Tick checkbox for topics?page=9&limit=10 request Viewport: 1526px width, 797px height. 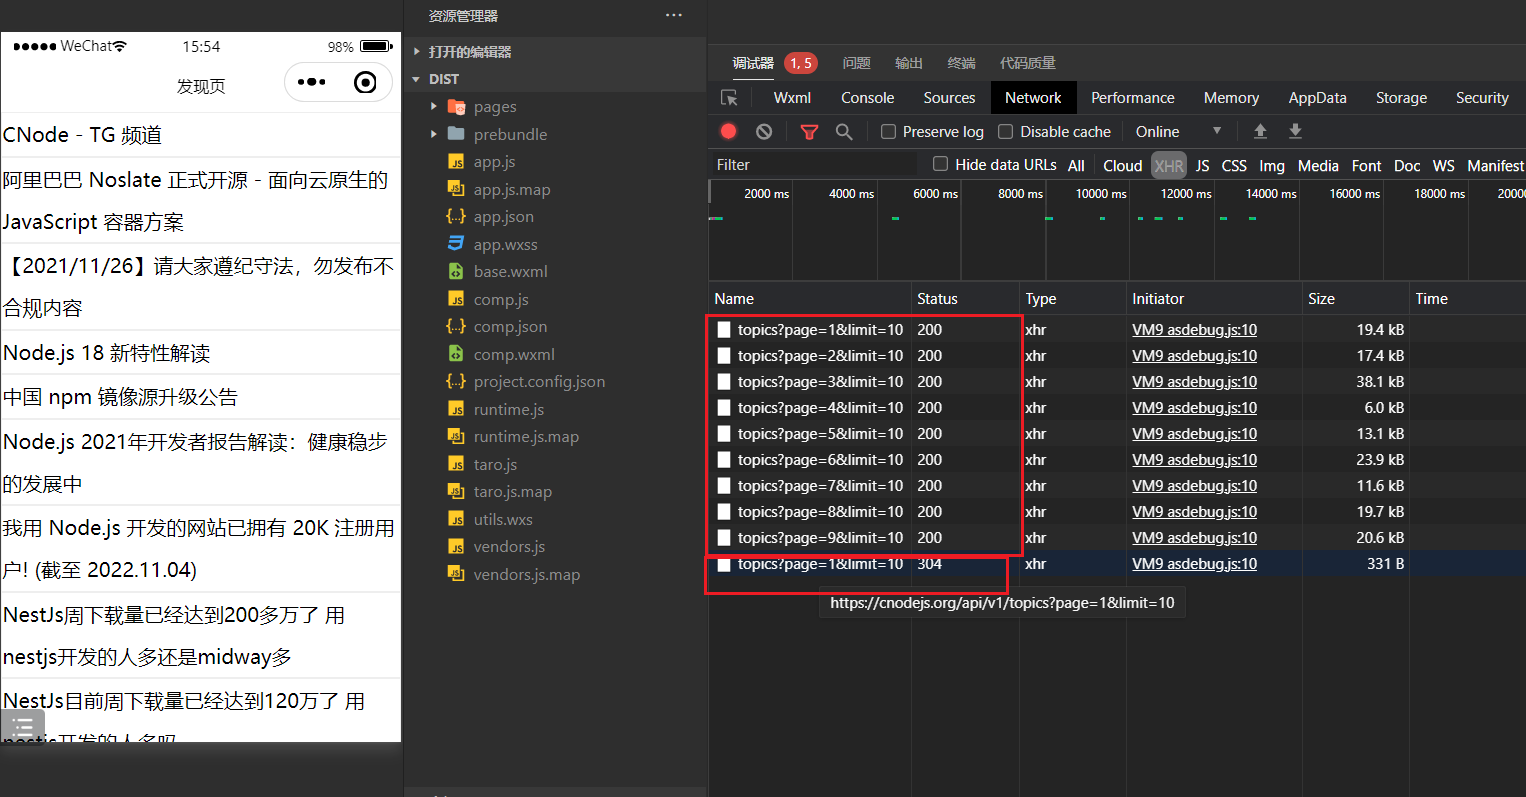(x=724, y=537)
